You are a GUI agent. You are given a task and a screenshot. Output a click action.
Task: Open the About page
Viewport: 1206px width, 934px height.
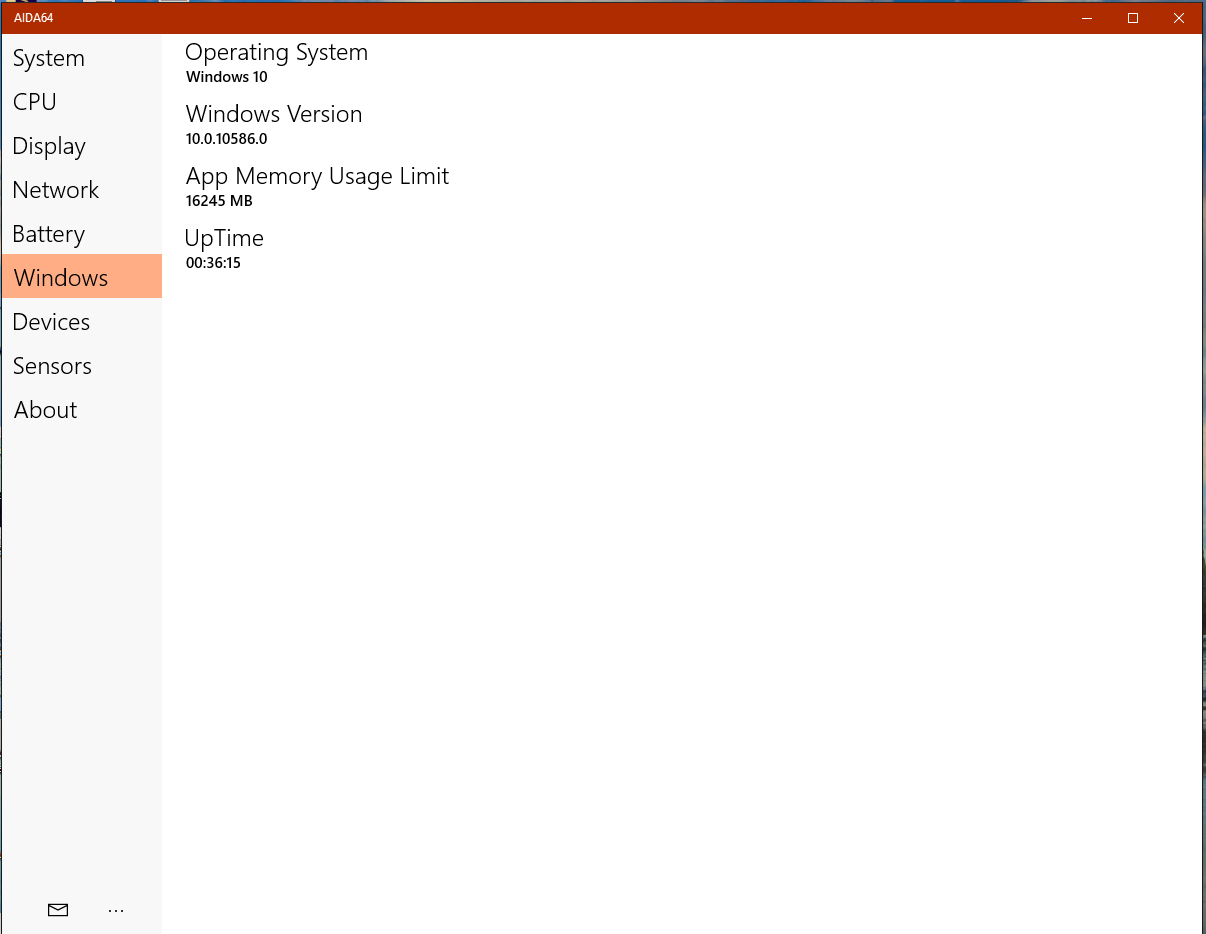tap(81, 410)
